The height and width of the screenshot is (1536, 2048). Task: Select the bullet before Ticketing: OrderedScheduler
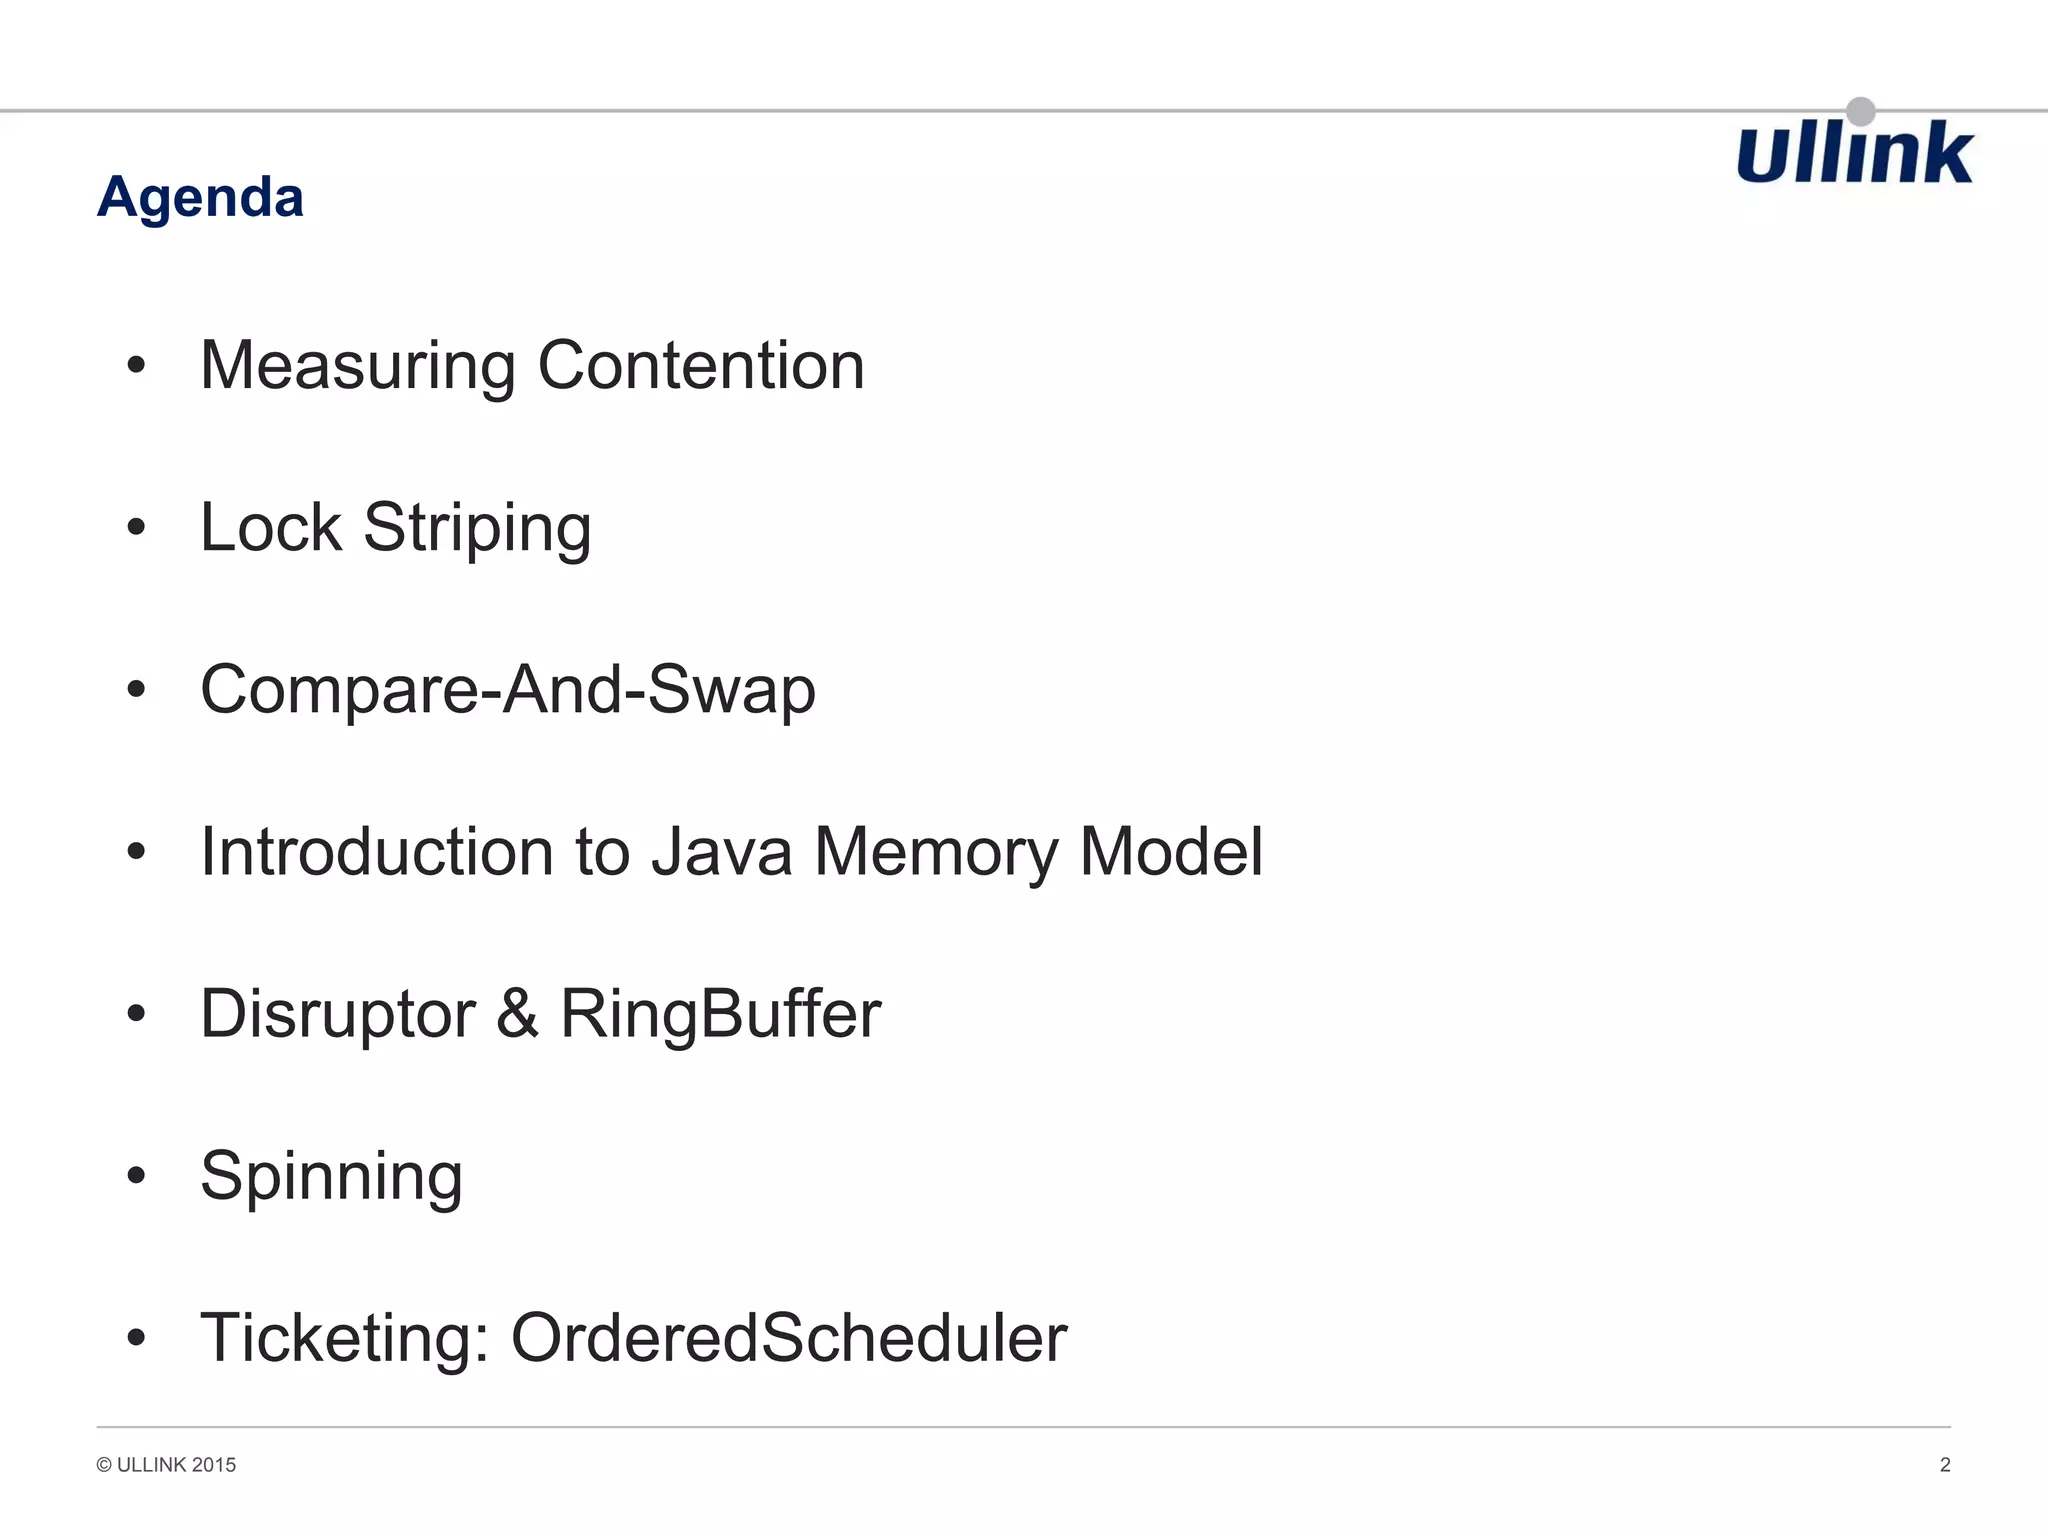[137, 1338]
